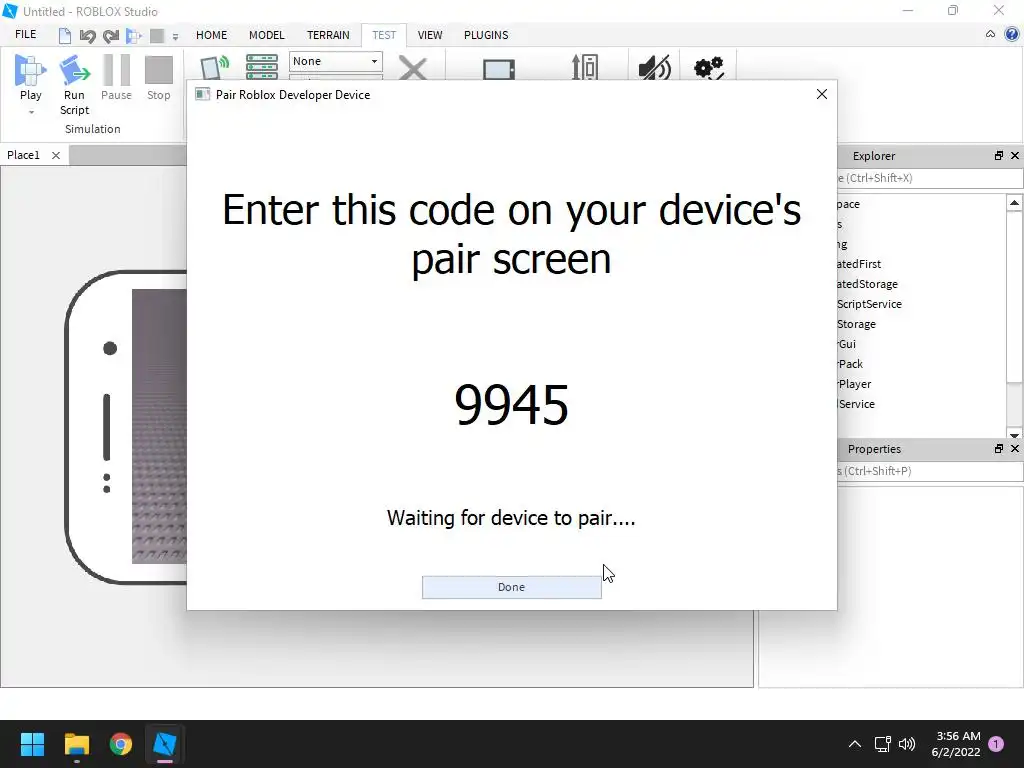The image size is (1024, 768).
Task: Open the Windows Start menu
Action: [32, 744]
